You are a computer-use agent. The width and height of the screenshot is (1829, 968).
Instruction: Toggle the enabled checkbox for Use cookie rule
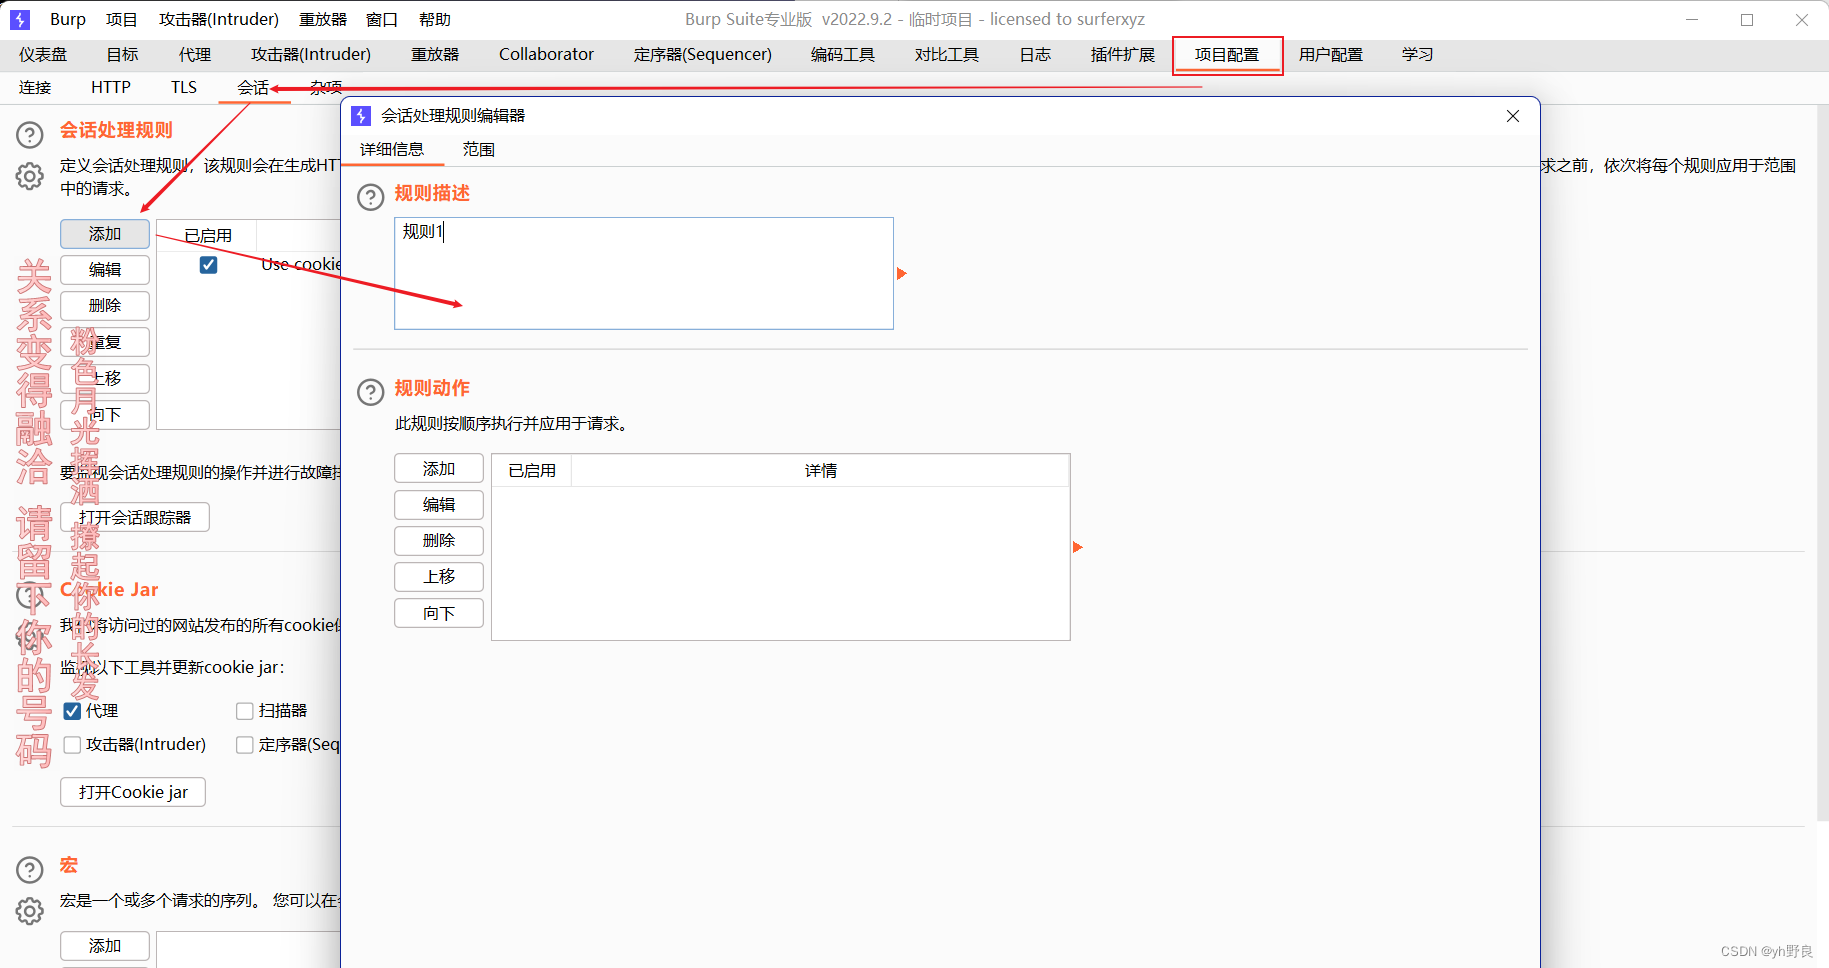[x=208, y=265]
